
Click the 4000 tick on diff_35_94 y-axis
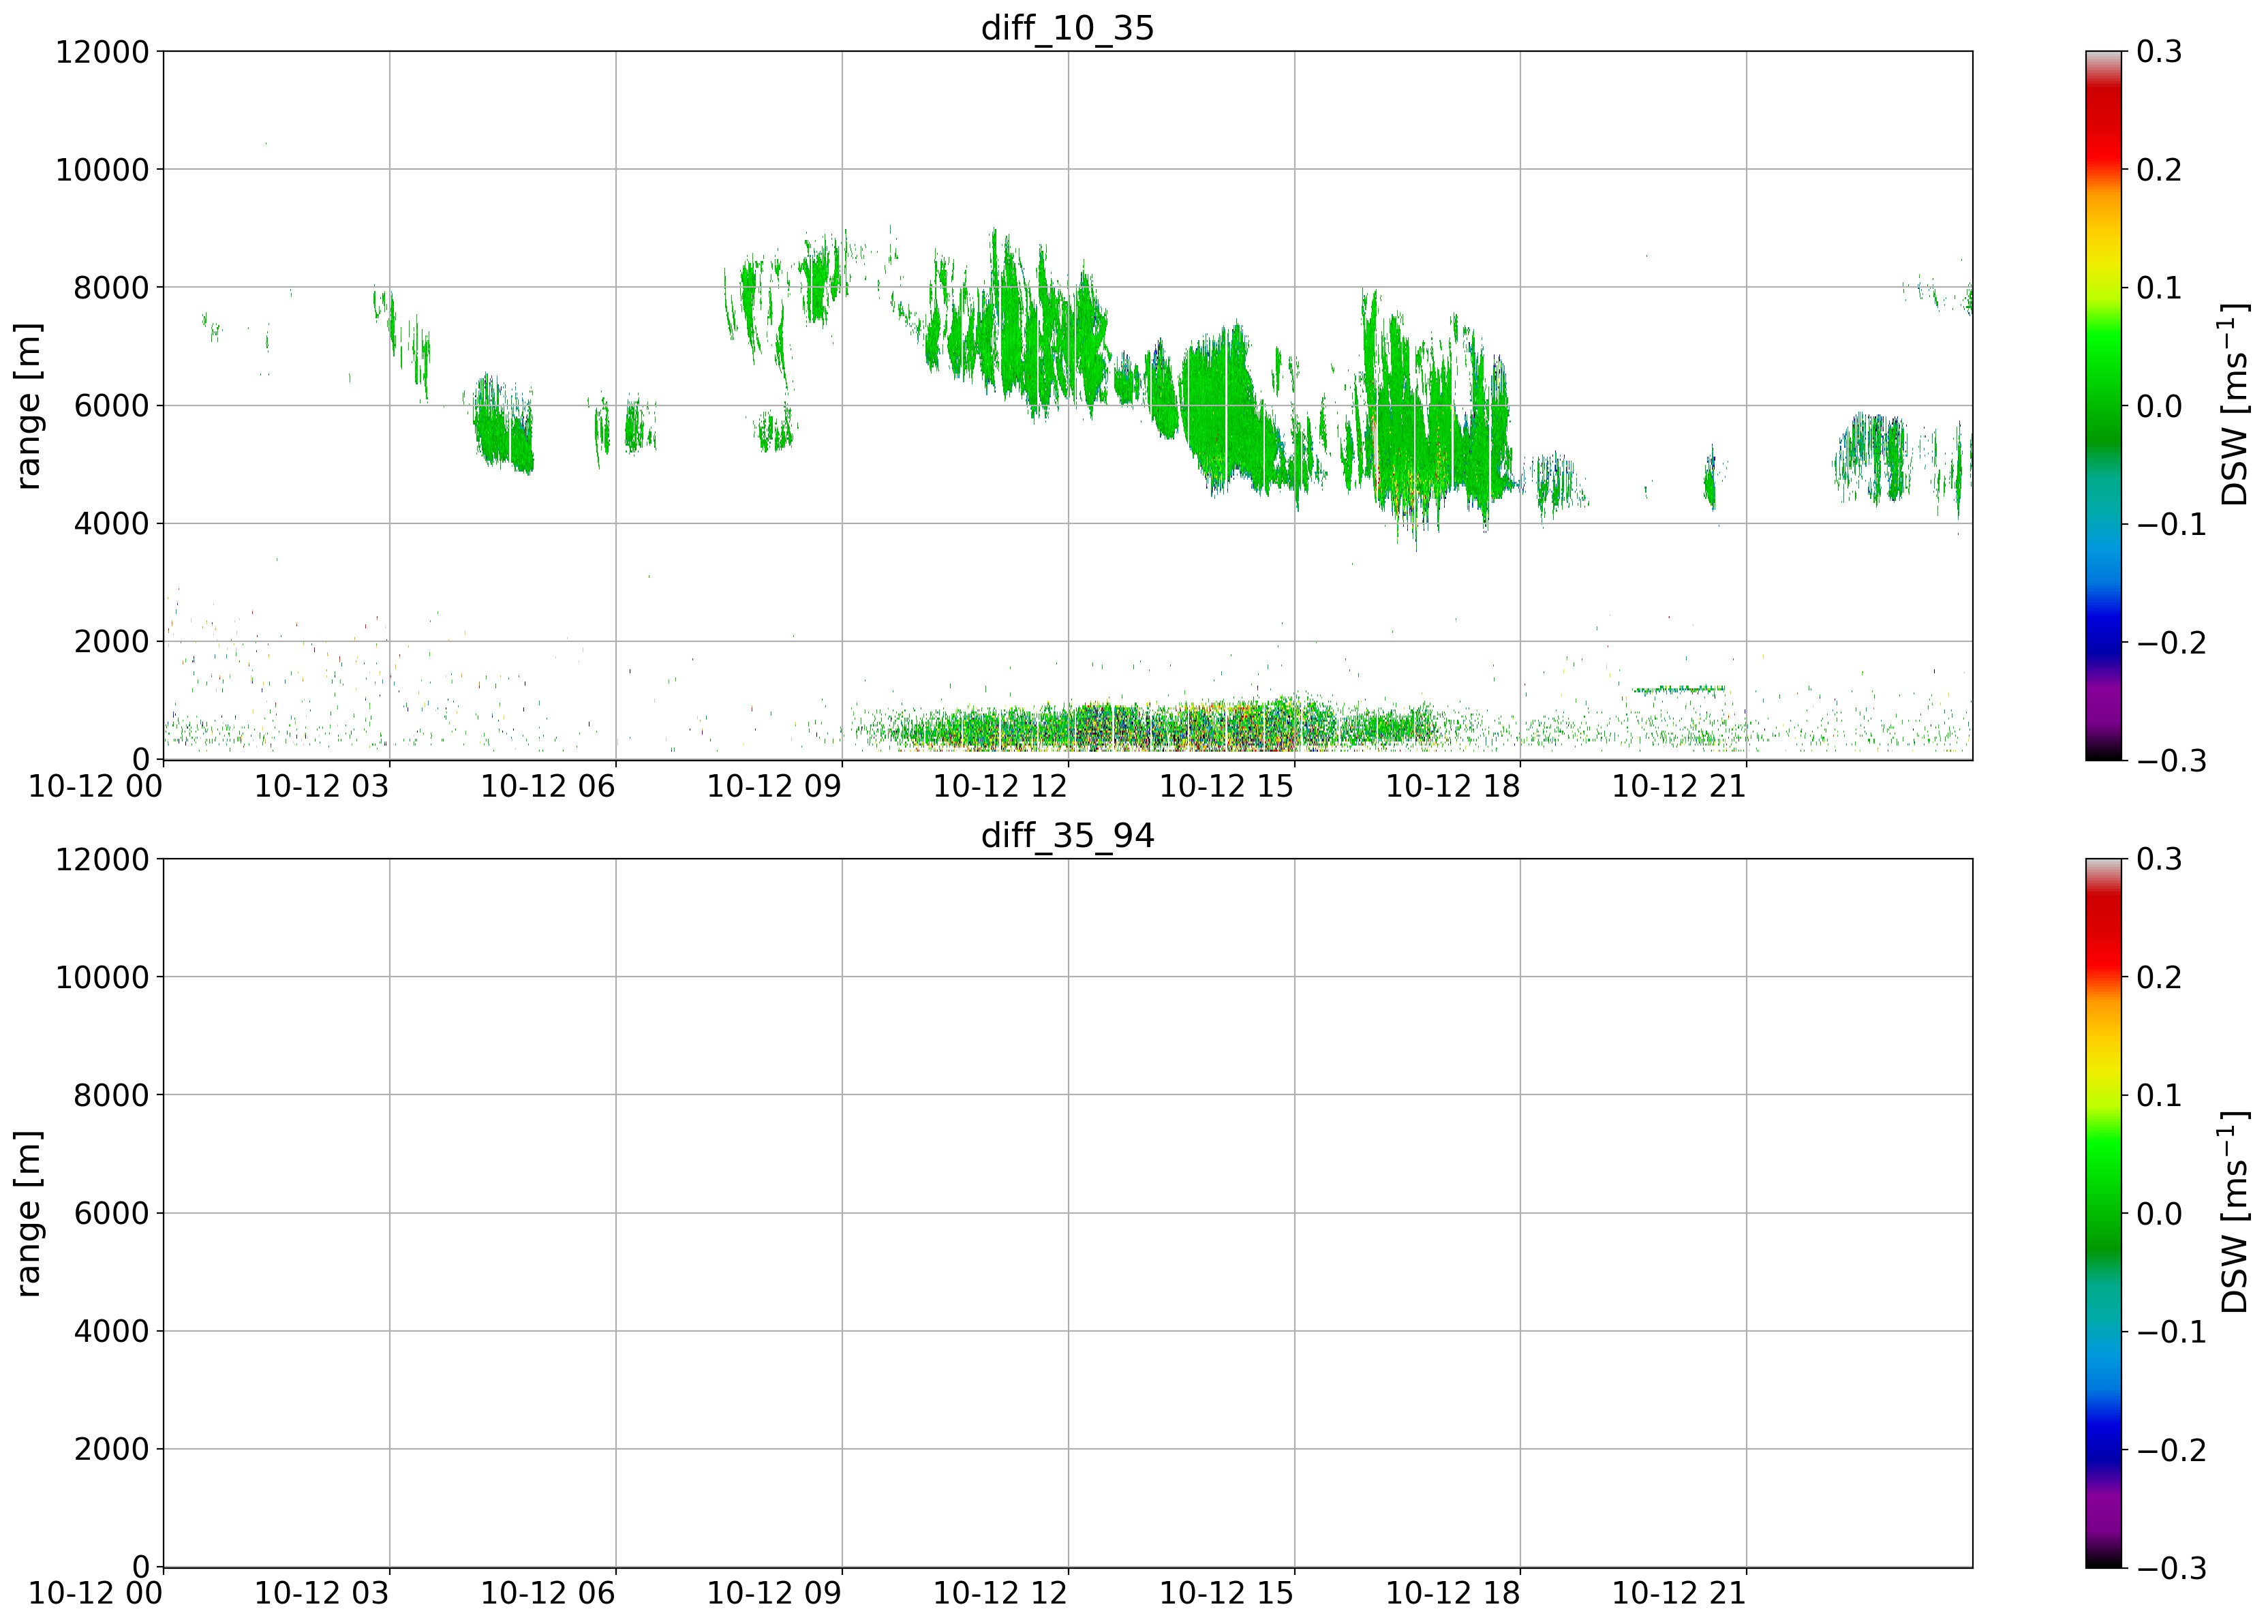(111, 1332)
